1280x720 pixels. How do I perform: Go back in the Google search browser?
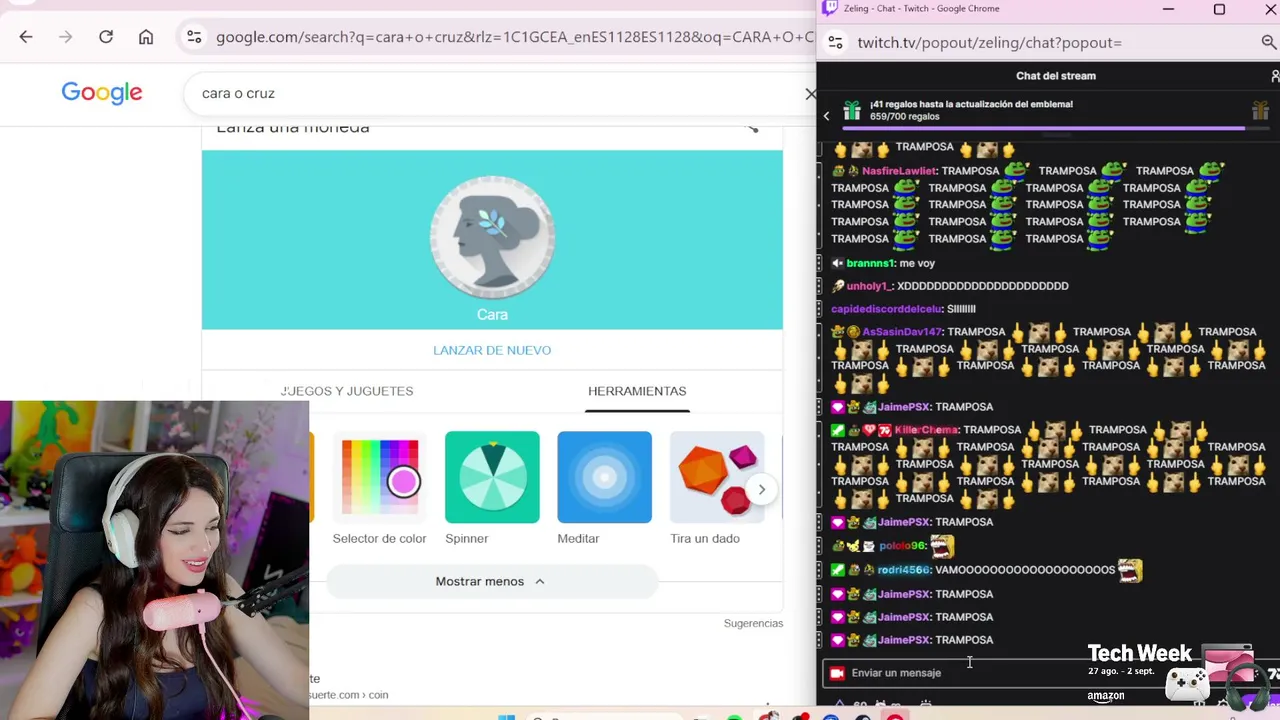(26, 37)
